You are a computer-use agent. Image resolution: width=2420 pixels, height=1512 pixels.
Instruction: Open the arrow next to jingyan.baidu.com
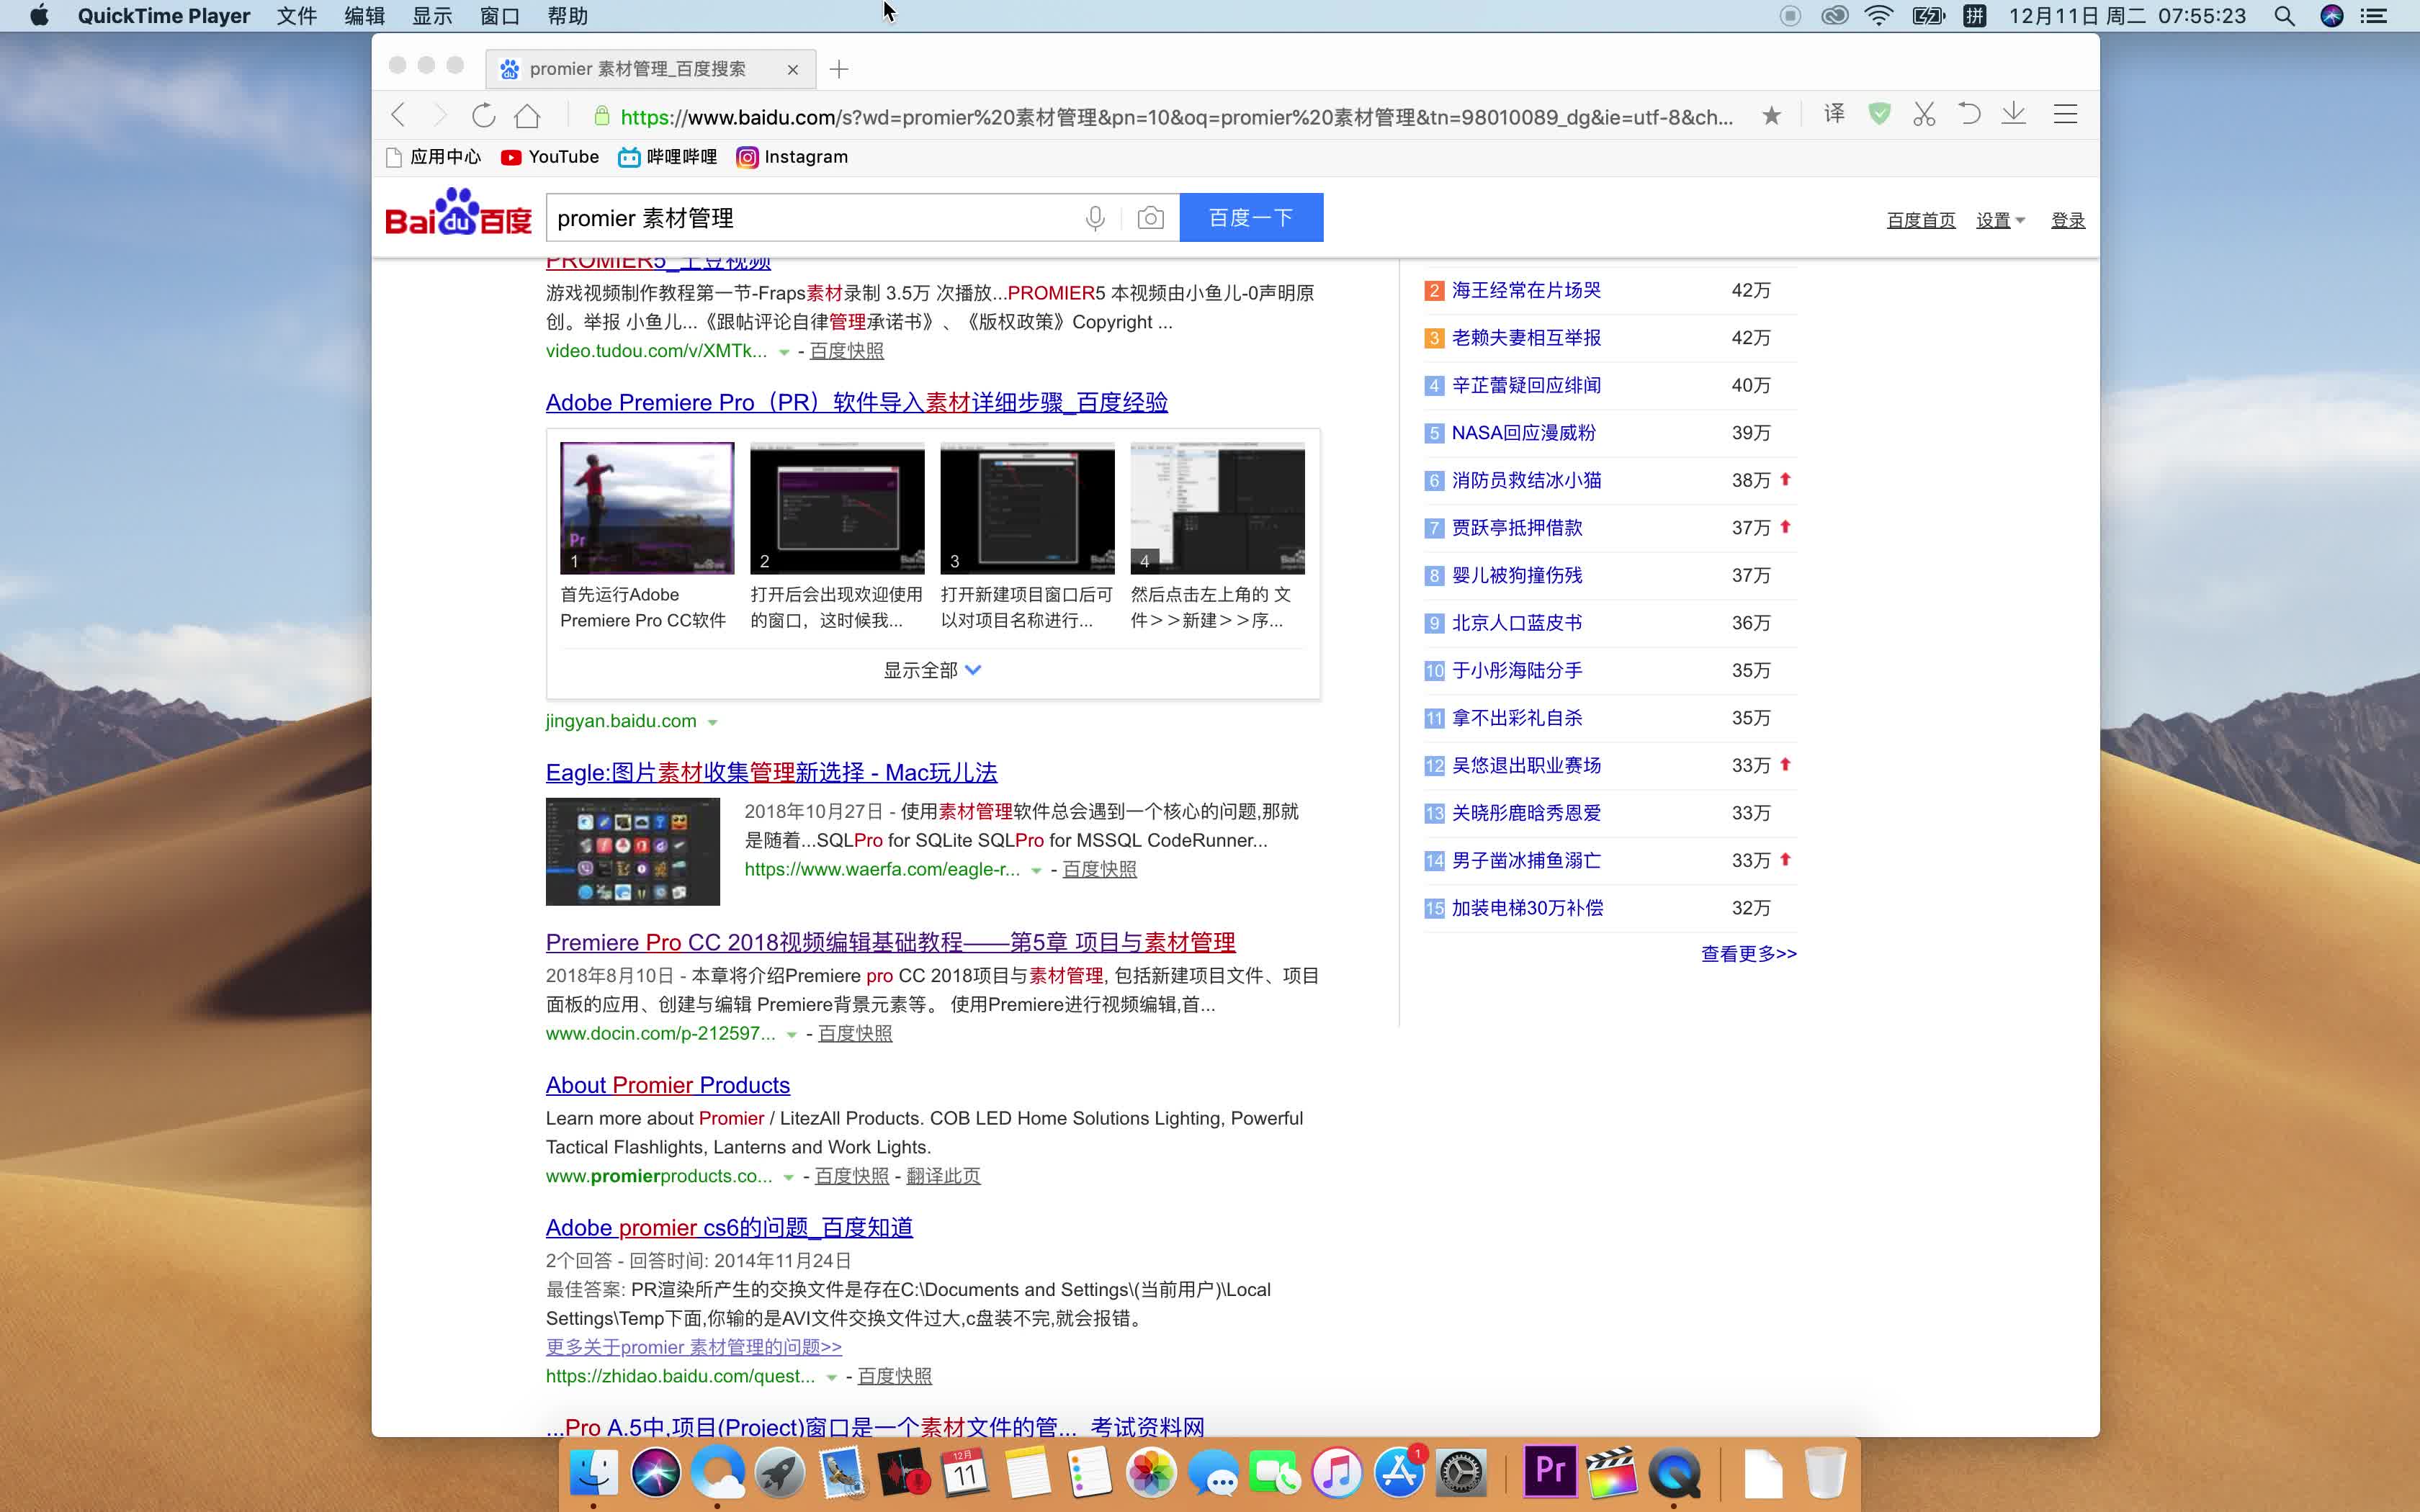click(x=713, y=722)
